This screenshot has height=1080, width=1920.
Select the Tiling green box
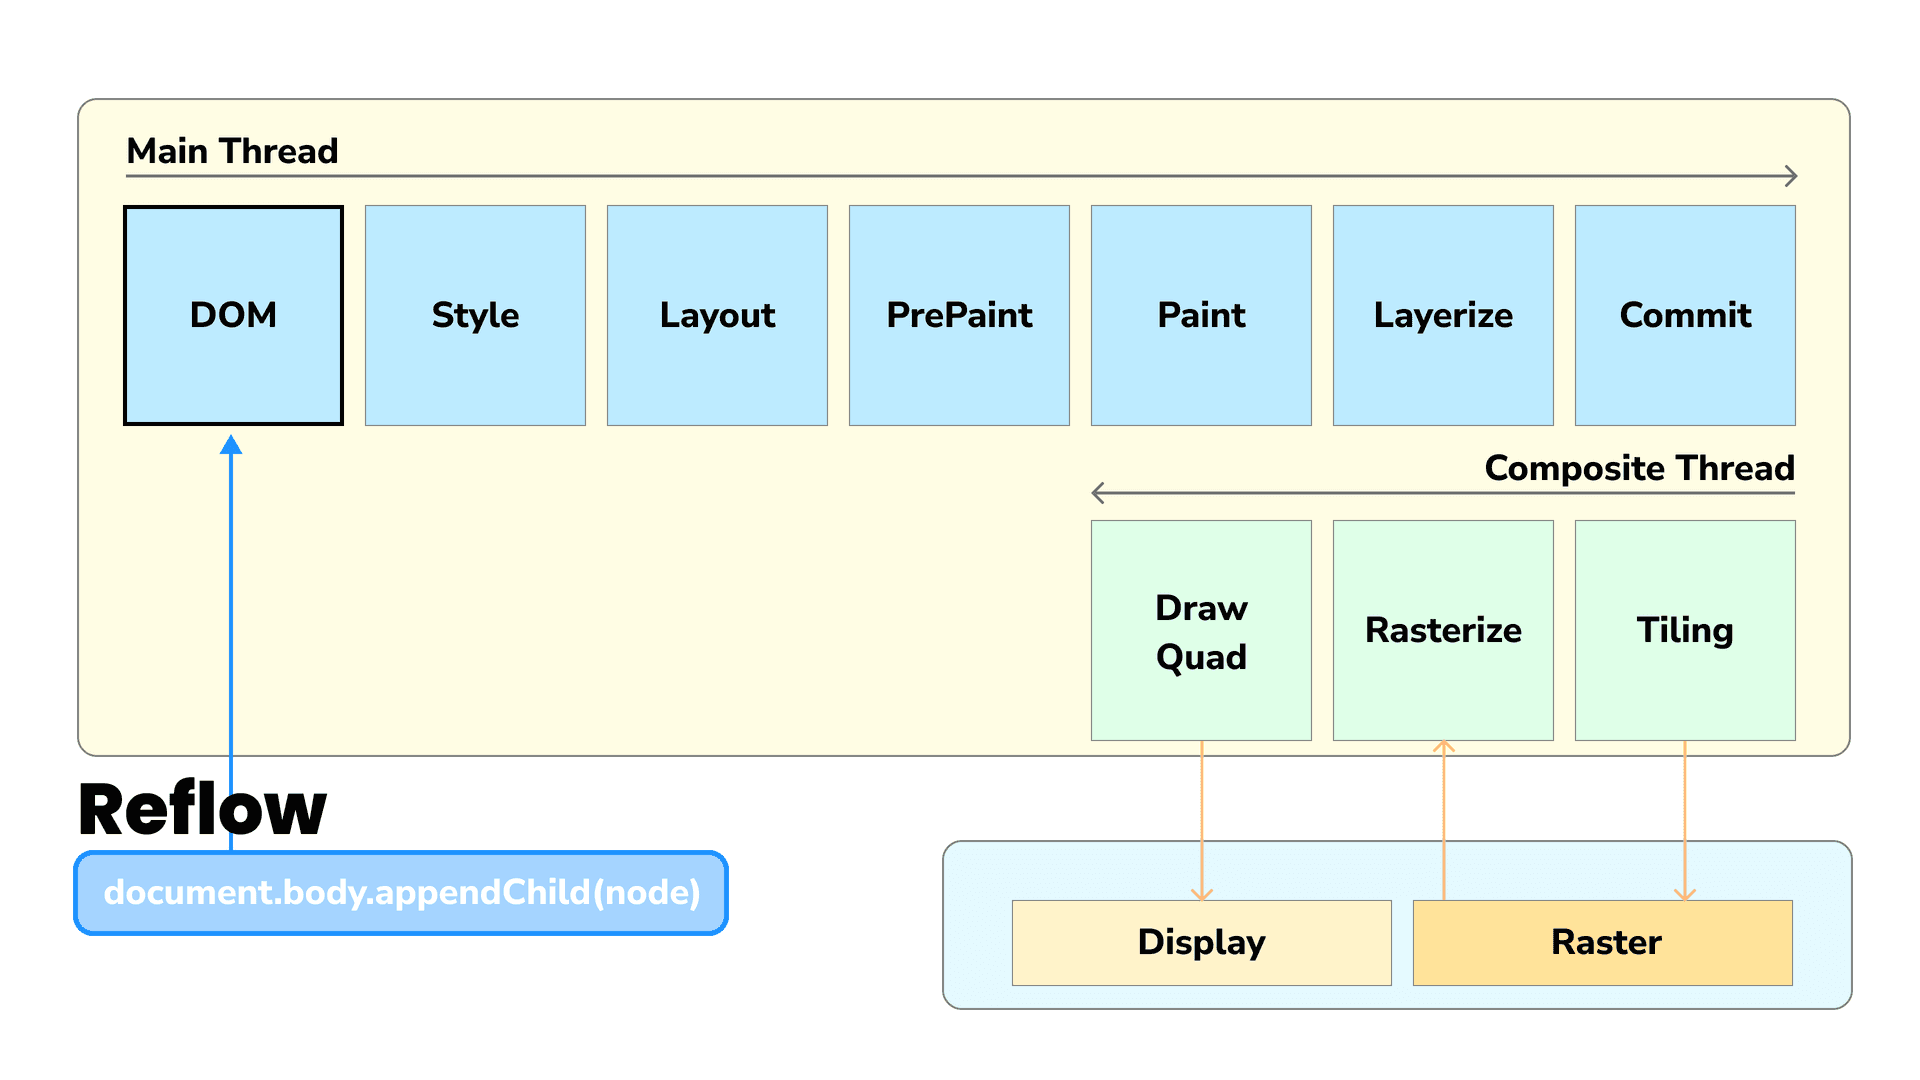(1685, 630)
